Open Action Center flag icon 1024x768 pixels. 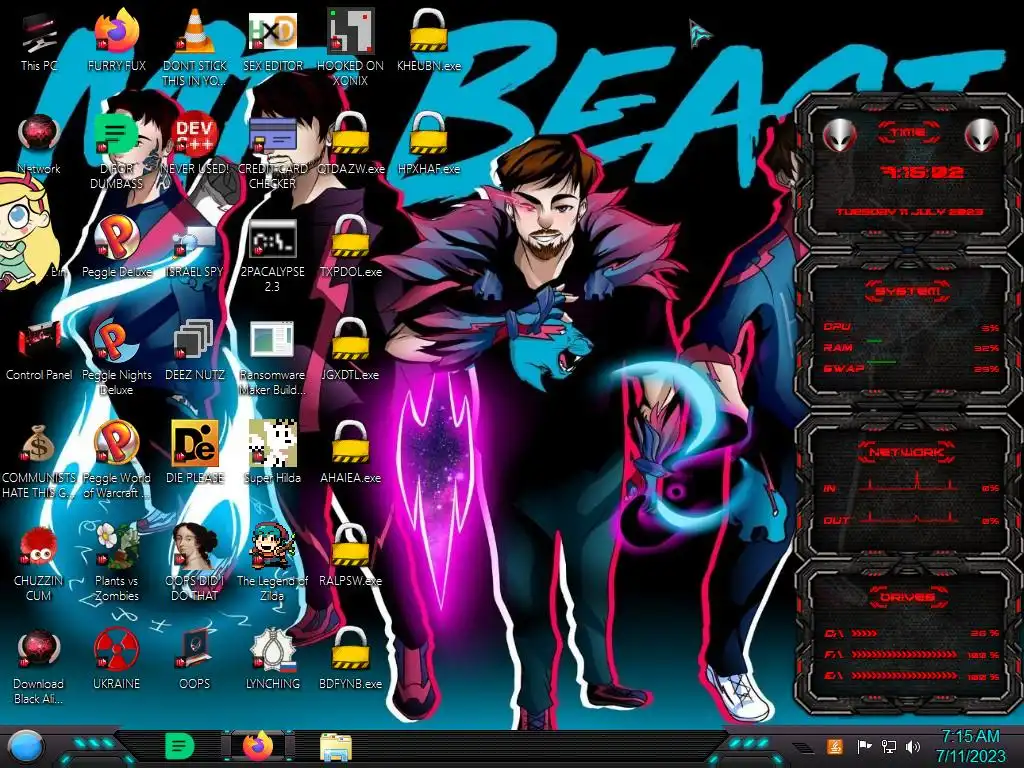pos(863,746)
